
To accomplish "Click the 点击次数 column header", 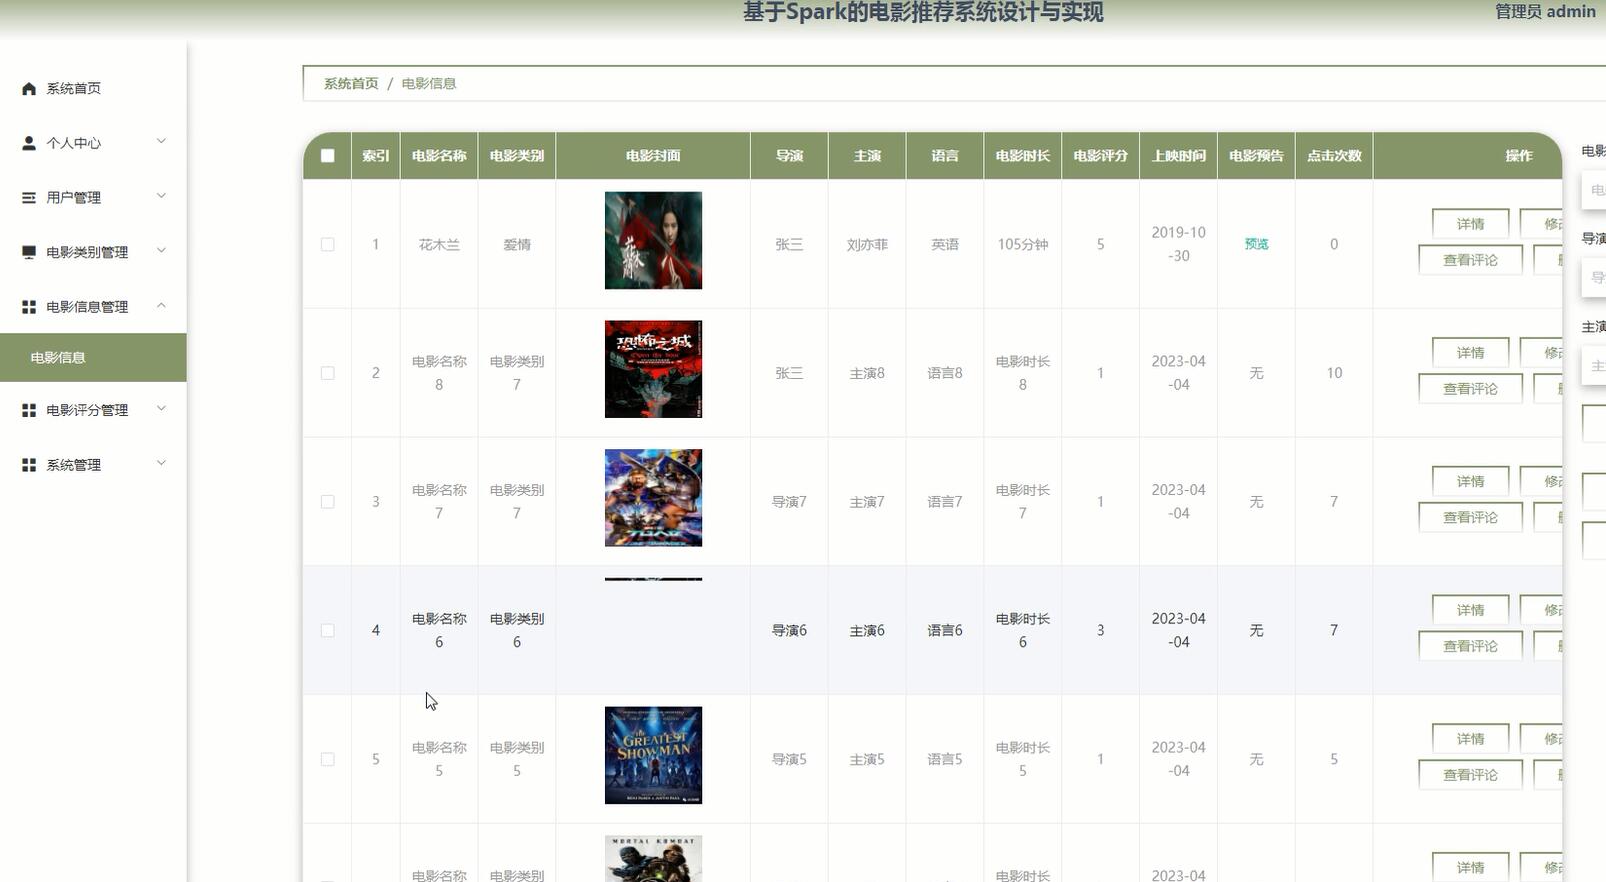I will [1334, 156].
